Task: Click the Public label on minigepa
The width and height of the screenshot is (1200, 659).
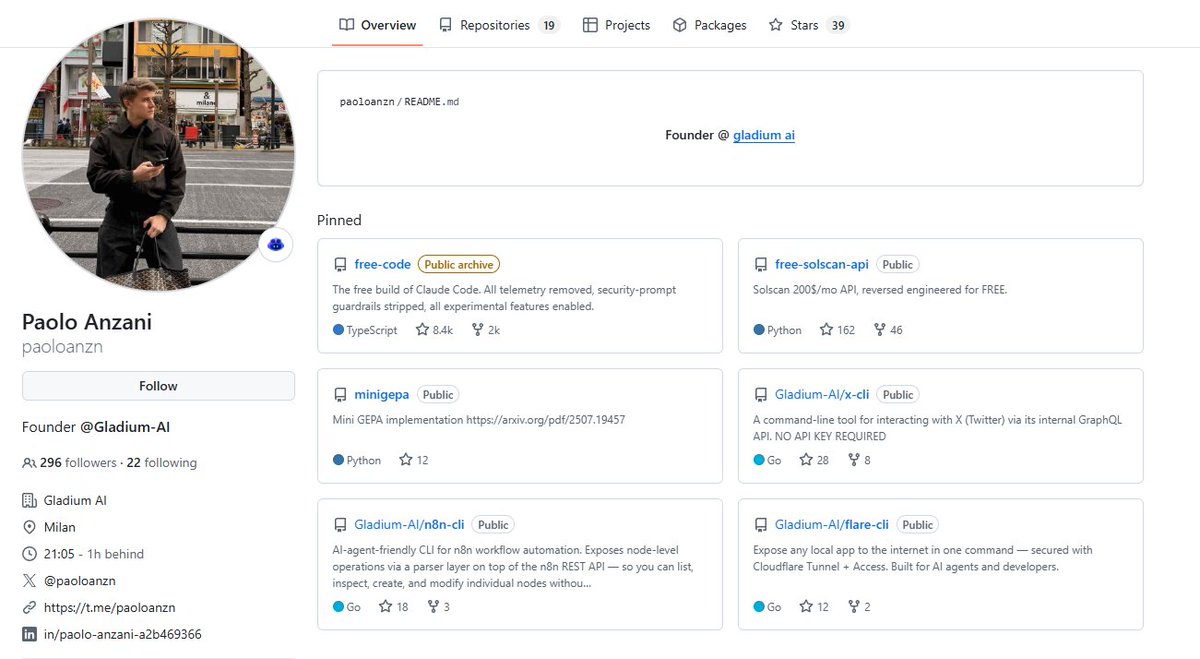Action: pyautogui.click(x=438, y=395)
